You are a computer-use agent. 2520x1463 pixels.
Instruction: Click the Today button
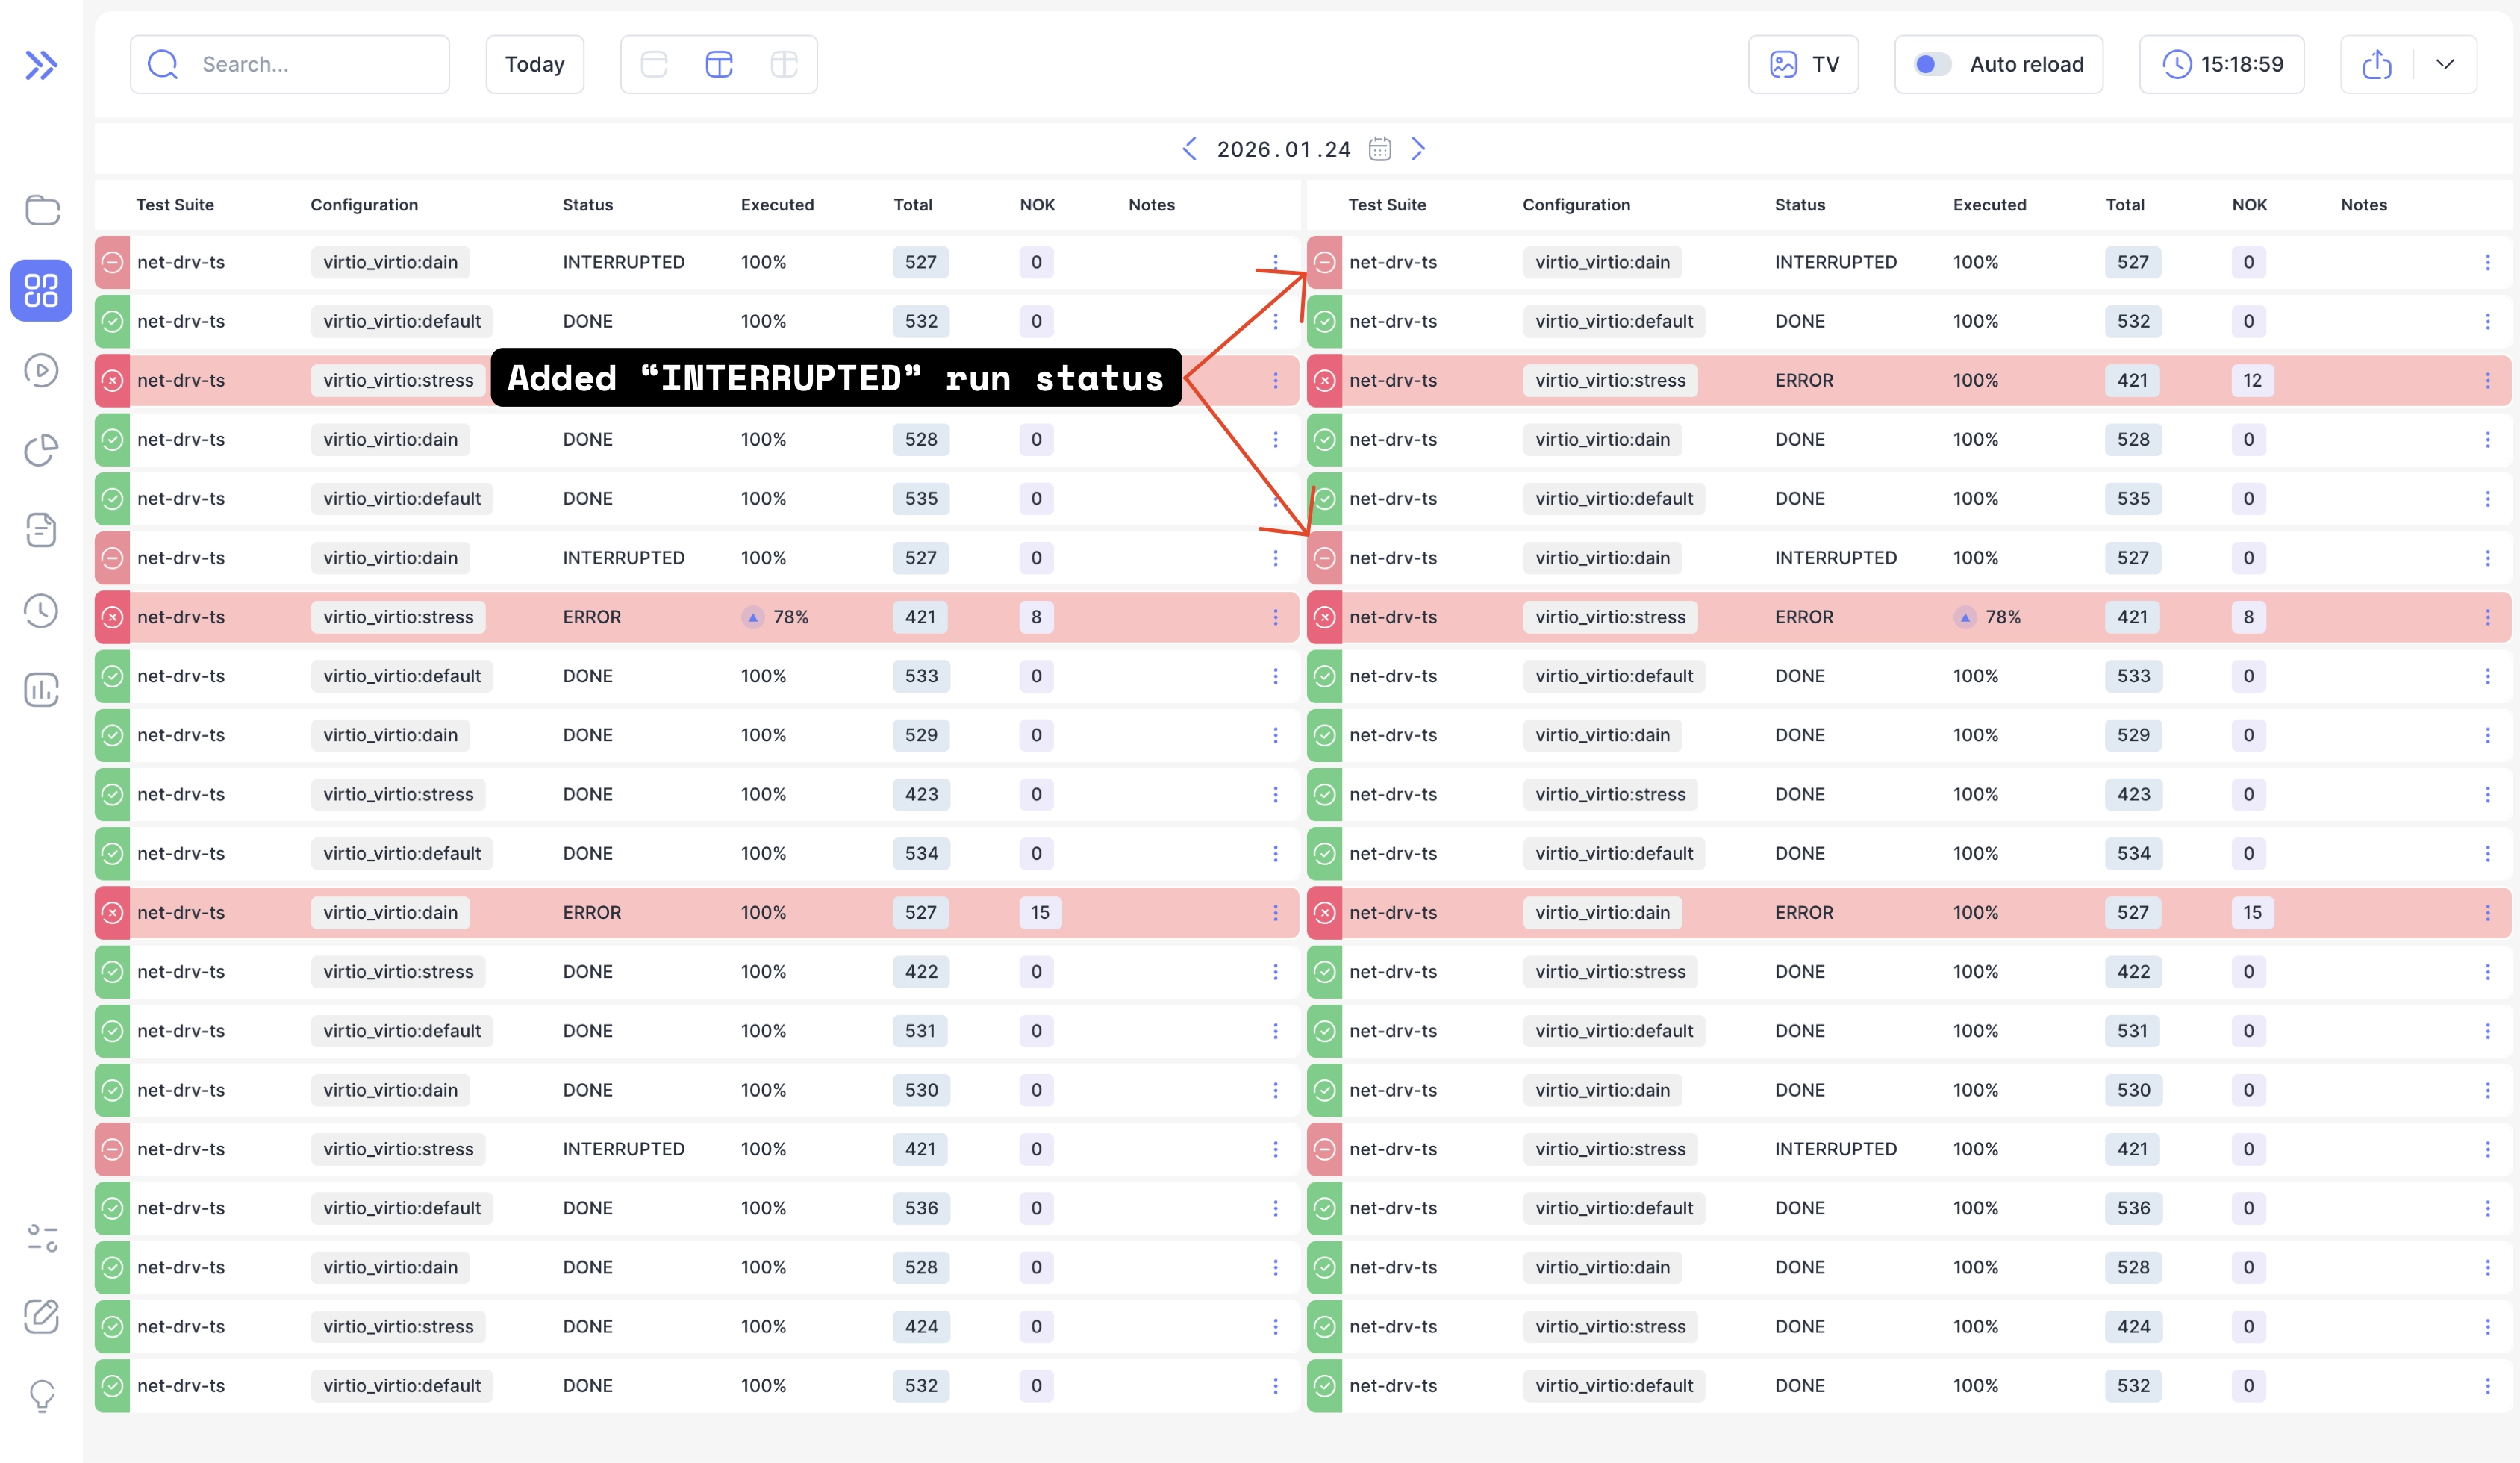[534, 65]
